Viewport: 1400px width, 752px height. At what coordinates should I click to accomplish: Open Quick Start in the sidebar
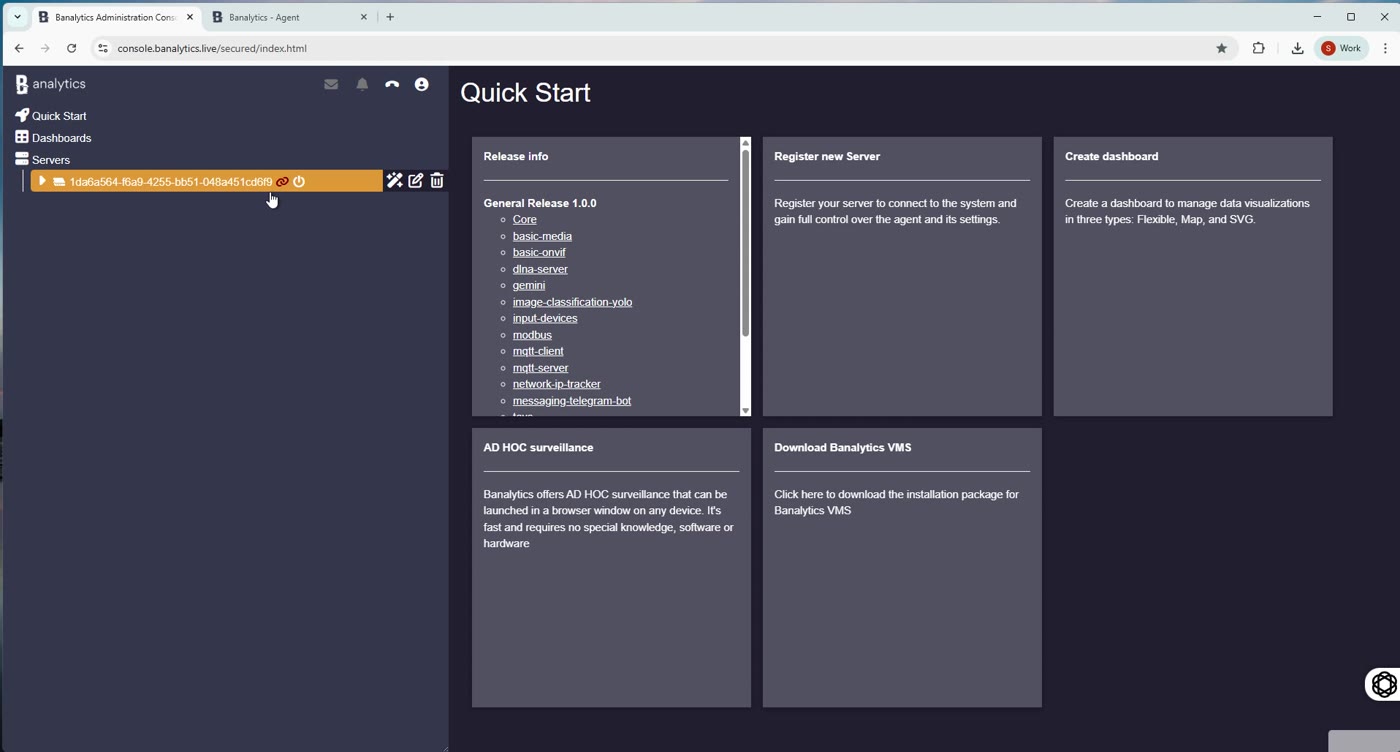click(59, 116)
